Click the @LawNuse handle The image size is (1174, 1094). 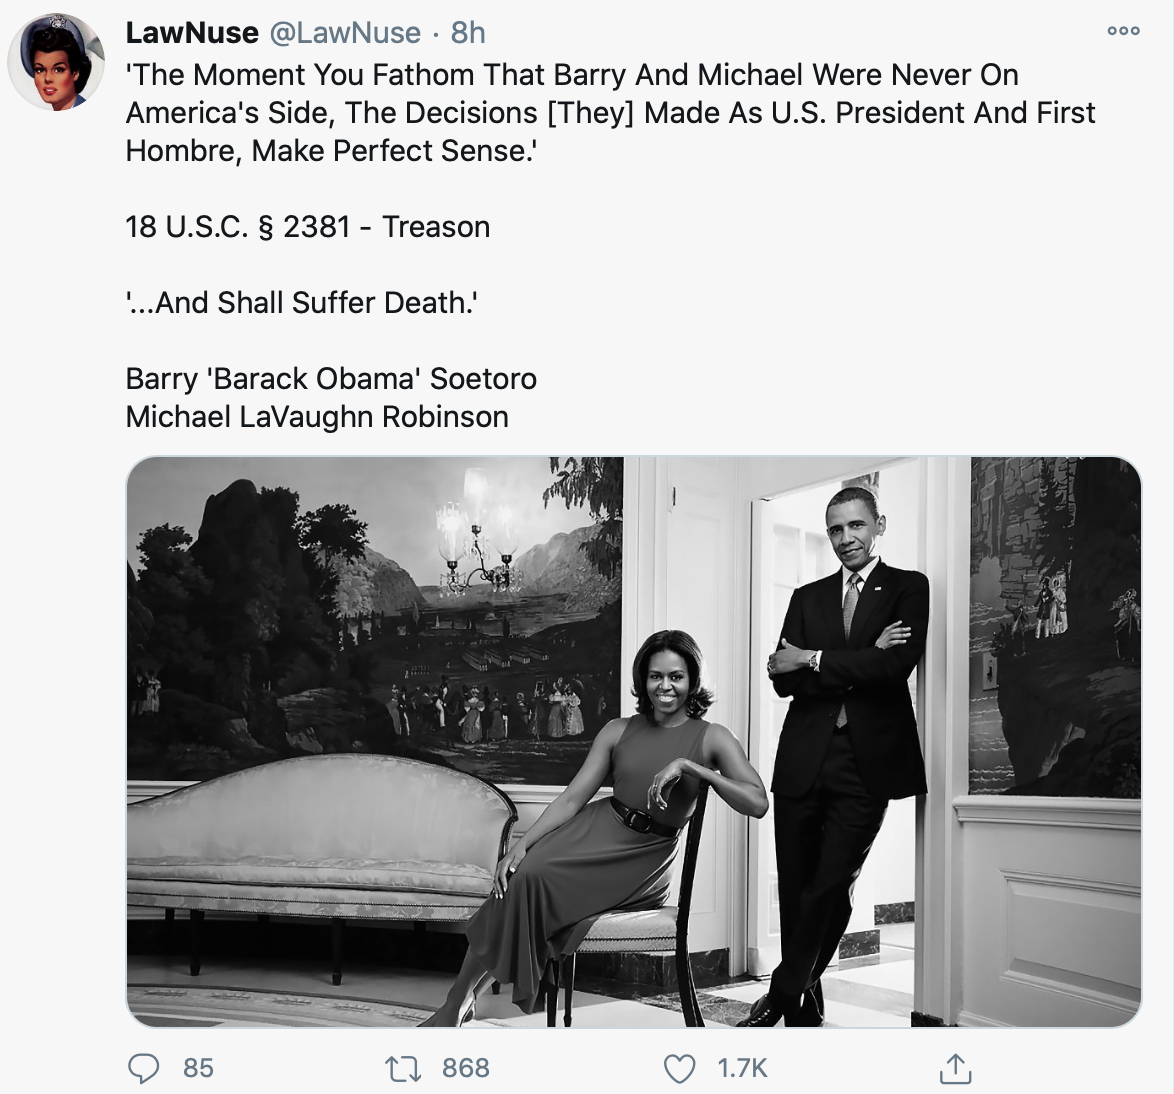click(x=344, y=33)
